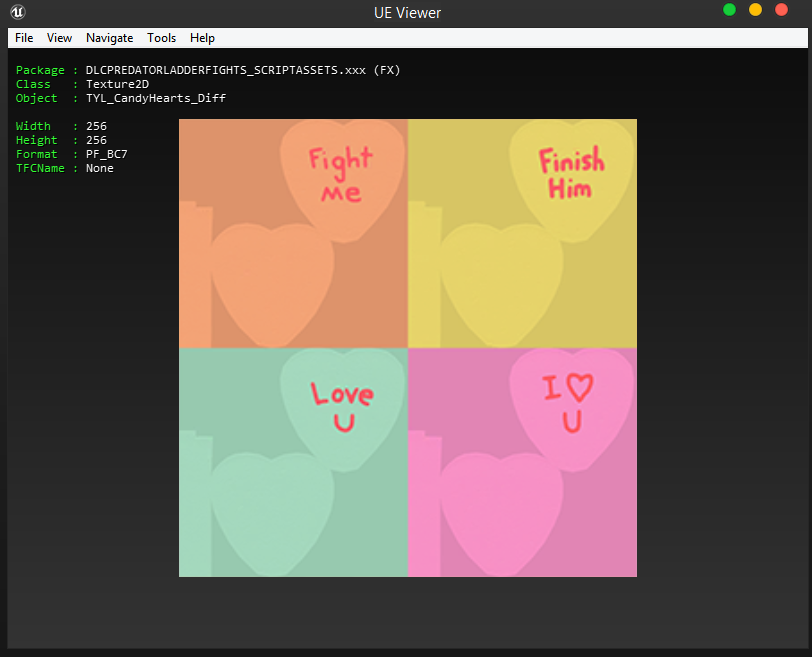The width and height of the screenshot is (812, 657).
Task: Click the yellow window control button
Action: tap(755, 10)
